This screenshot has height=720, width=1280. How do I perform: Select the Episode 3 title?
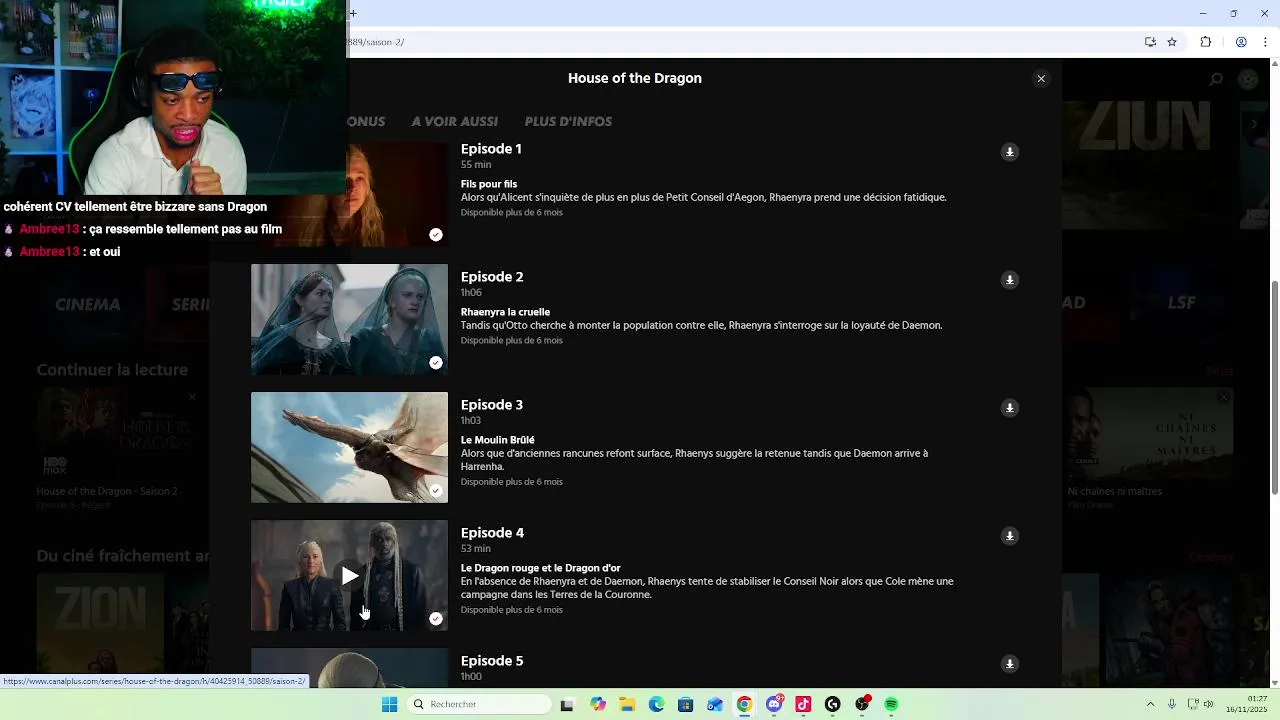(x=492, y=405)
